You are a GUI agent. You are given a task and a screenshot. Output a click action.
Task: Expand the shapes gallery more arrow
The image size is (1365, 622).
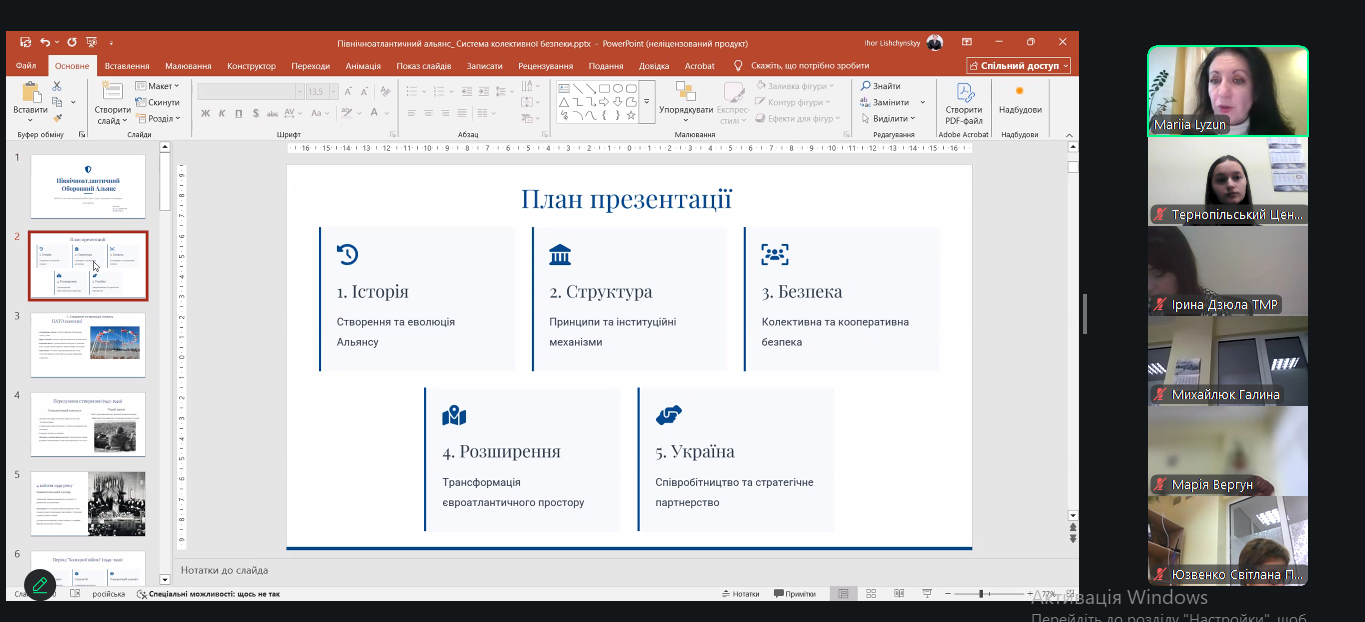(647, 102)
